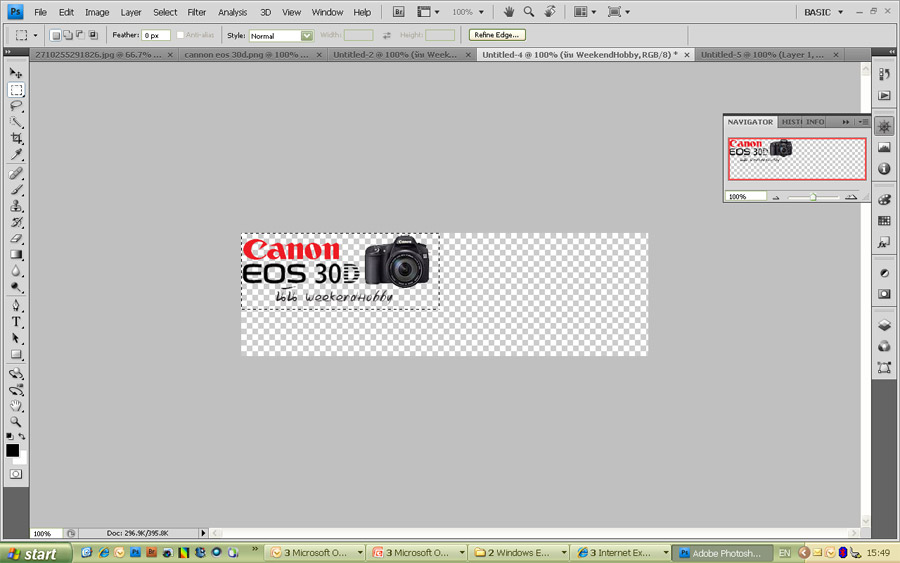Enable Add to selection mode
This screenshot has height=563, width=900.
[69, 35]
